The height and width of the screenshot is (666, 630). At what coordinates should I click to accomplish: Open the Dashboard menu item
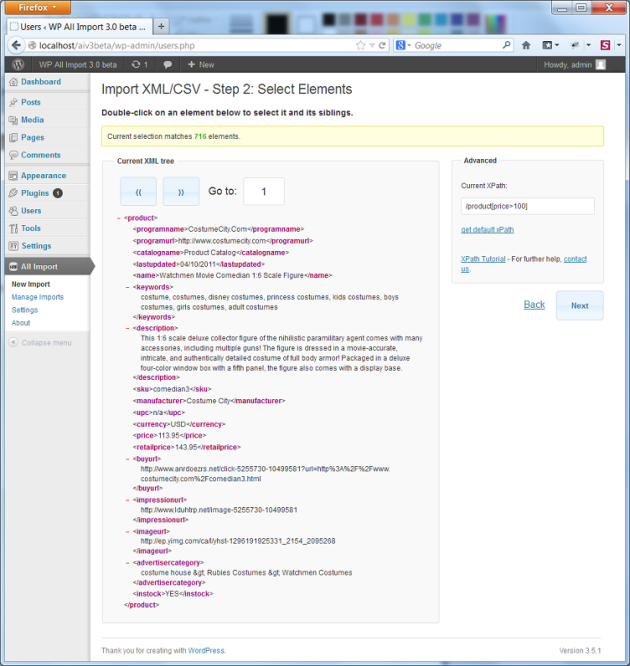pos(41,82)
